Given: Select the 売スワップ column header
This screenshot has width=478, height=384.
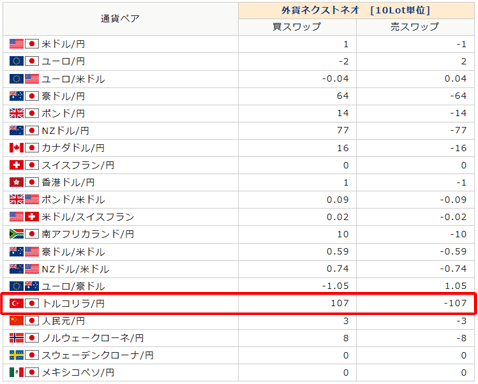Looking at the screenshot, I should click(x=415, y=27).
